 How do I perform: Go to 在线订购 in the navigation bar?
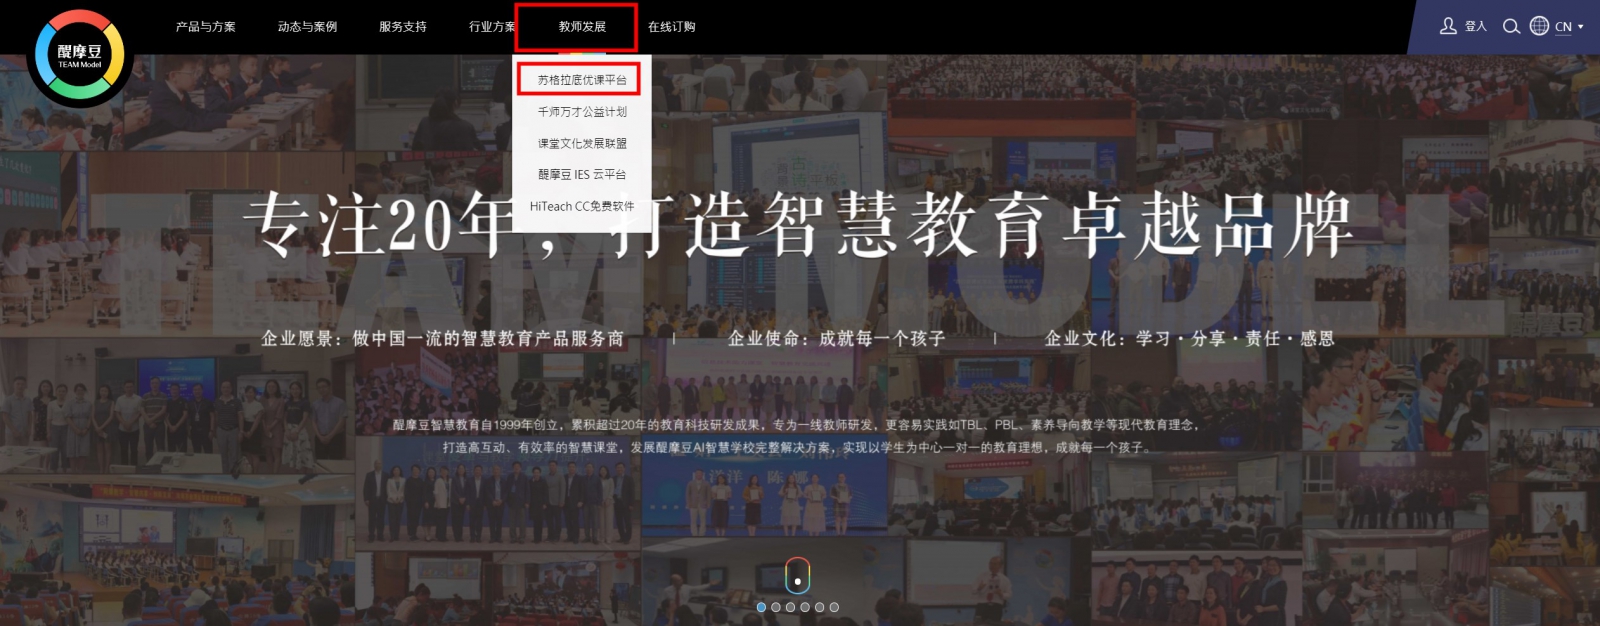pyautogui.click(x=671, y=27)
